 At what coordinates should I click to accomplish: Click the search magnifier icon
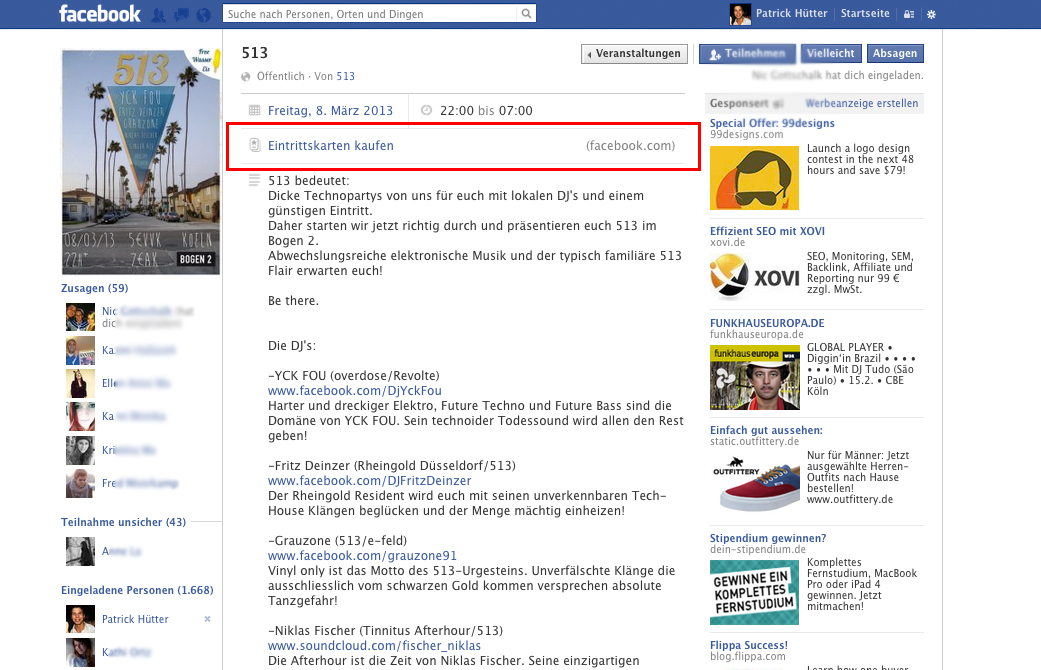pyautogui.click(x=527, y=14)
